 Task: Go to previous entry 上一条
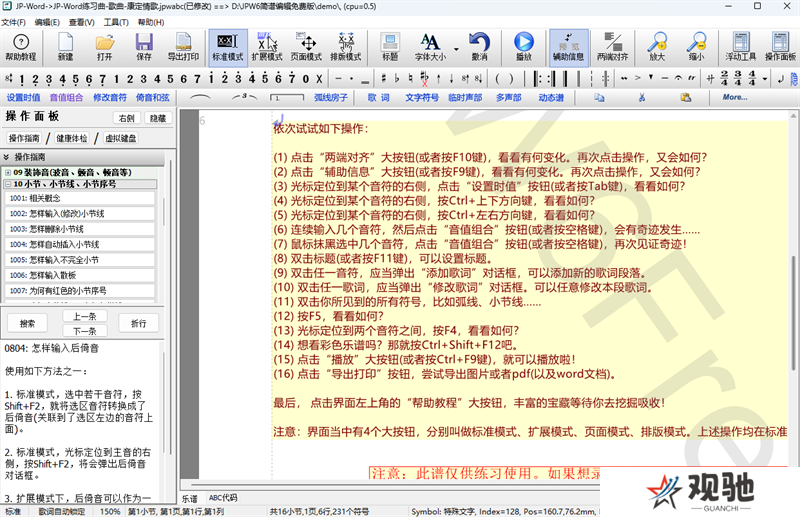coord(85,316)
